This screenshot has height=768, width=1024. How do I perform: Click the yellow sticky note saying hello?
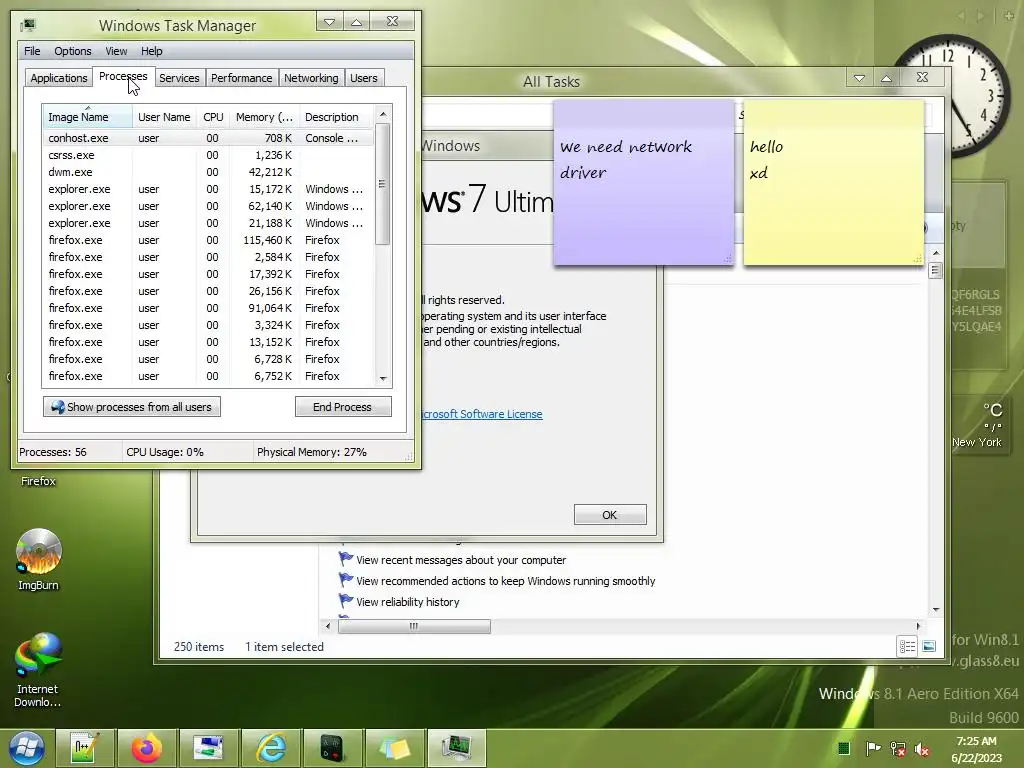[833, 183]
